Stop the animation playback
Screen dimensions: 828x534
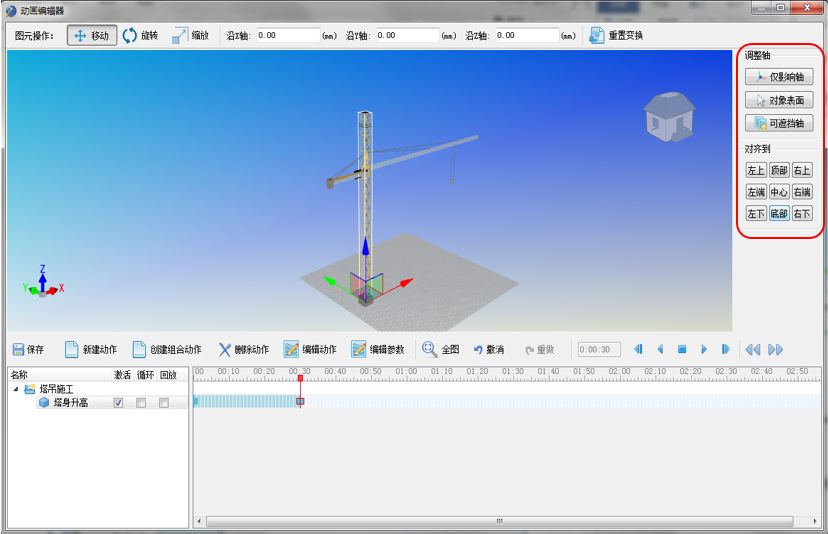(x=682, y=349)
